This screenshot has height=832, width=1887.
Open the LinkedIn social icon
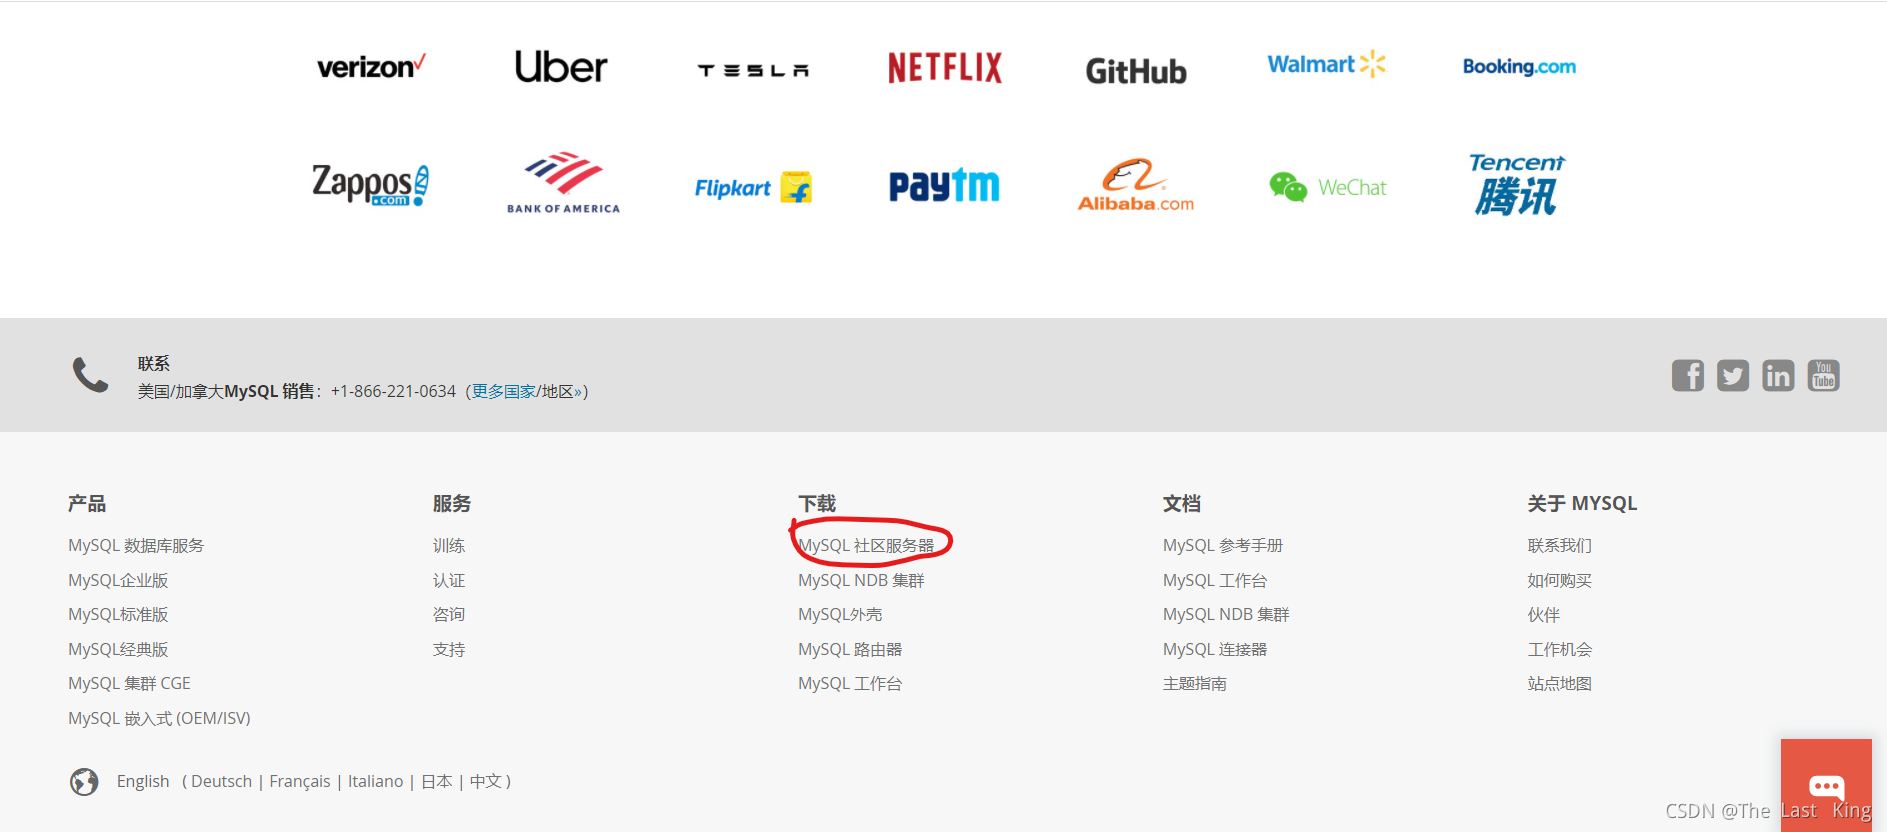pyautogui.click(x=1778, y=376)
